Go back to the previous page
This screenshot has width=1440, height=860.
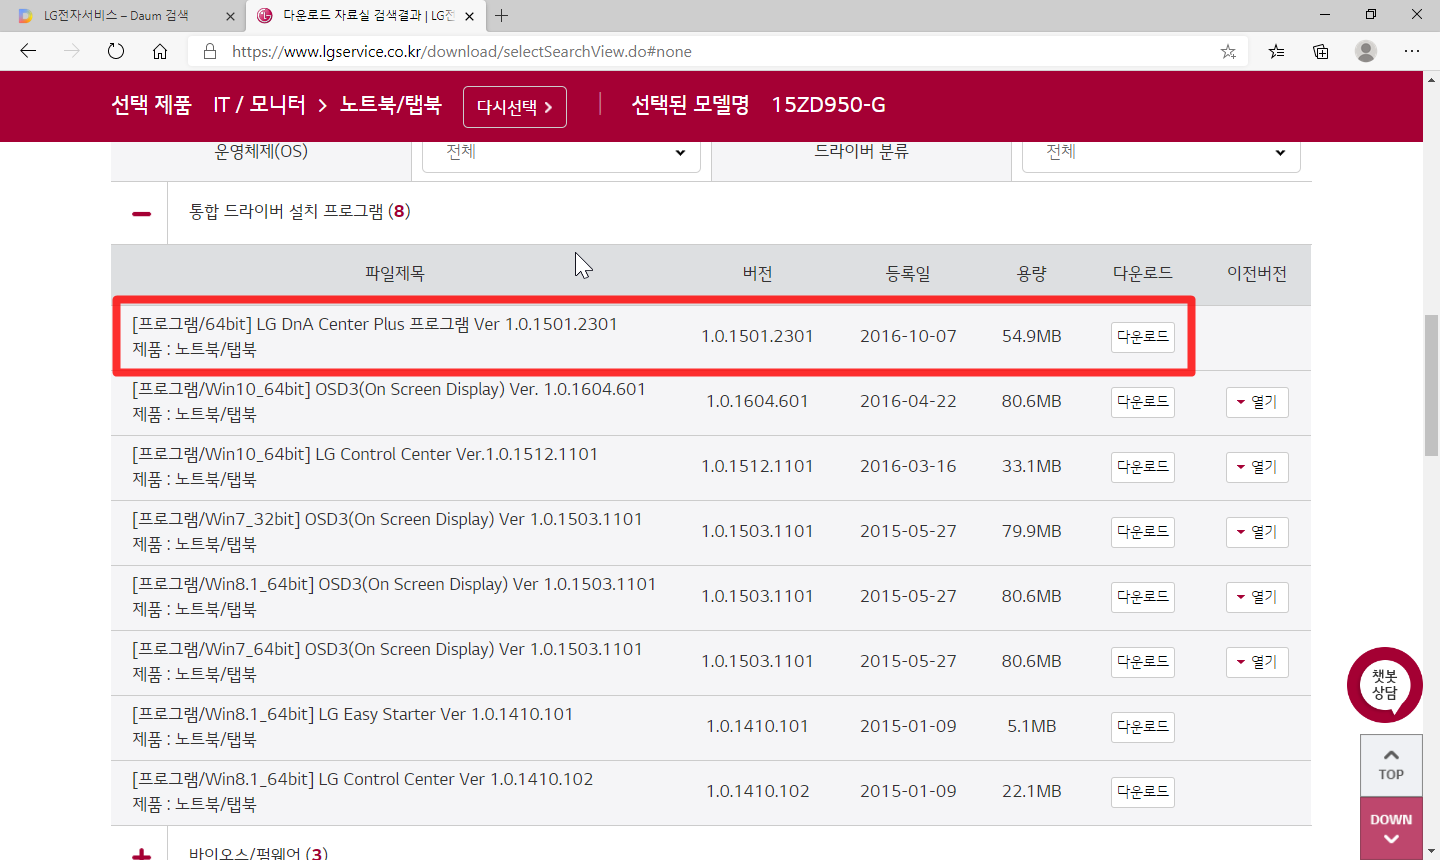(x=28, y=51)
